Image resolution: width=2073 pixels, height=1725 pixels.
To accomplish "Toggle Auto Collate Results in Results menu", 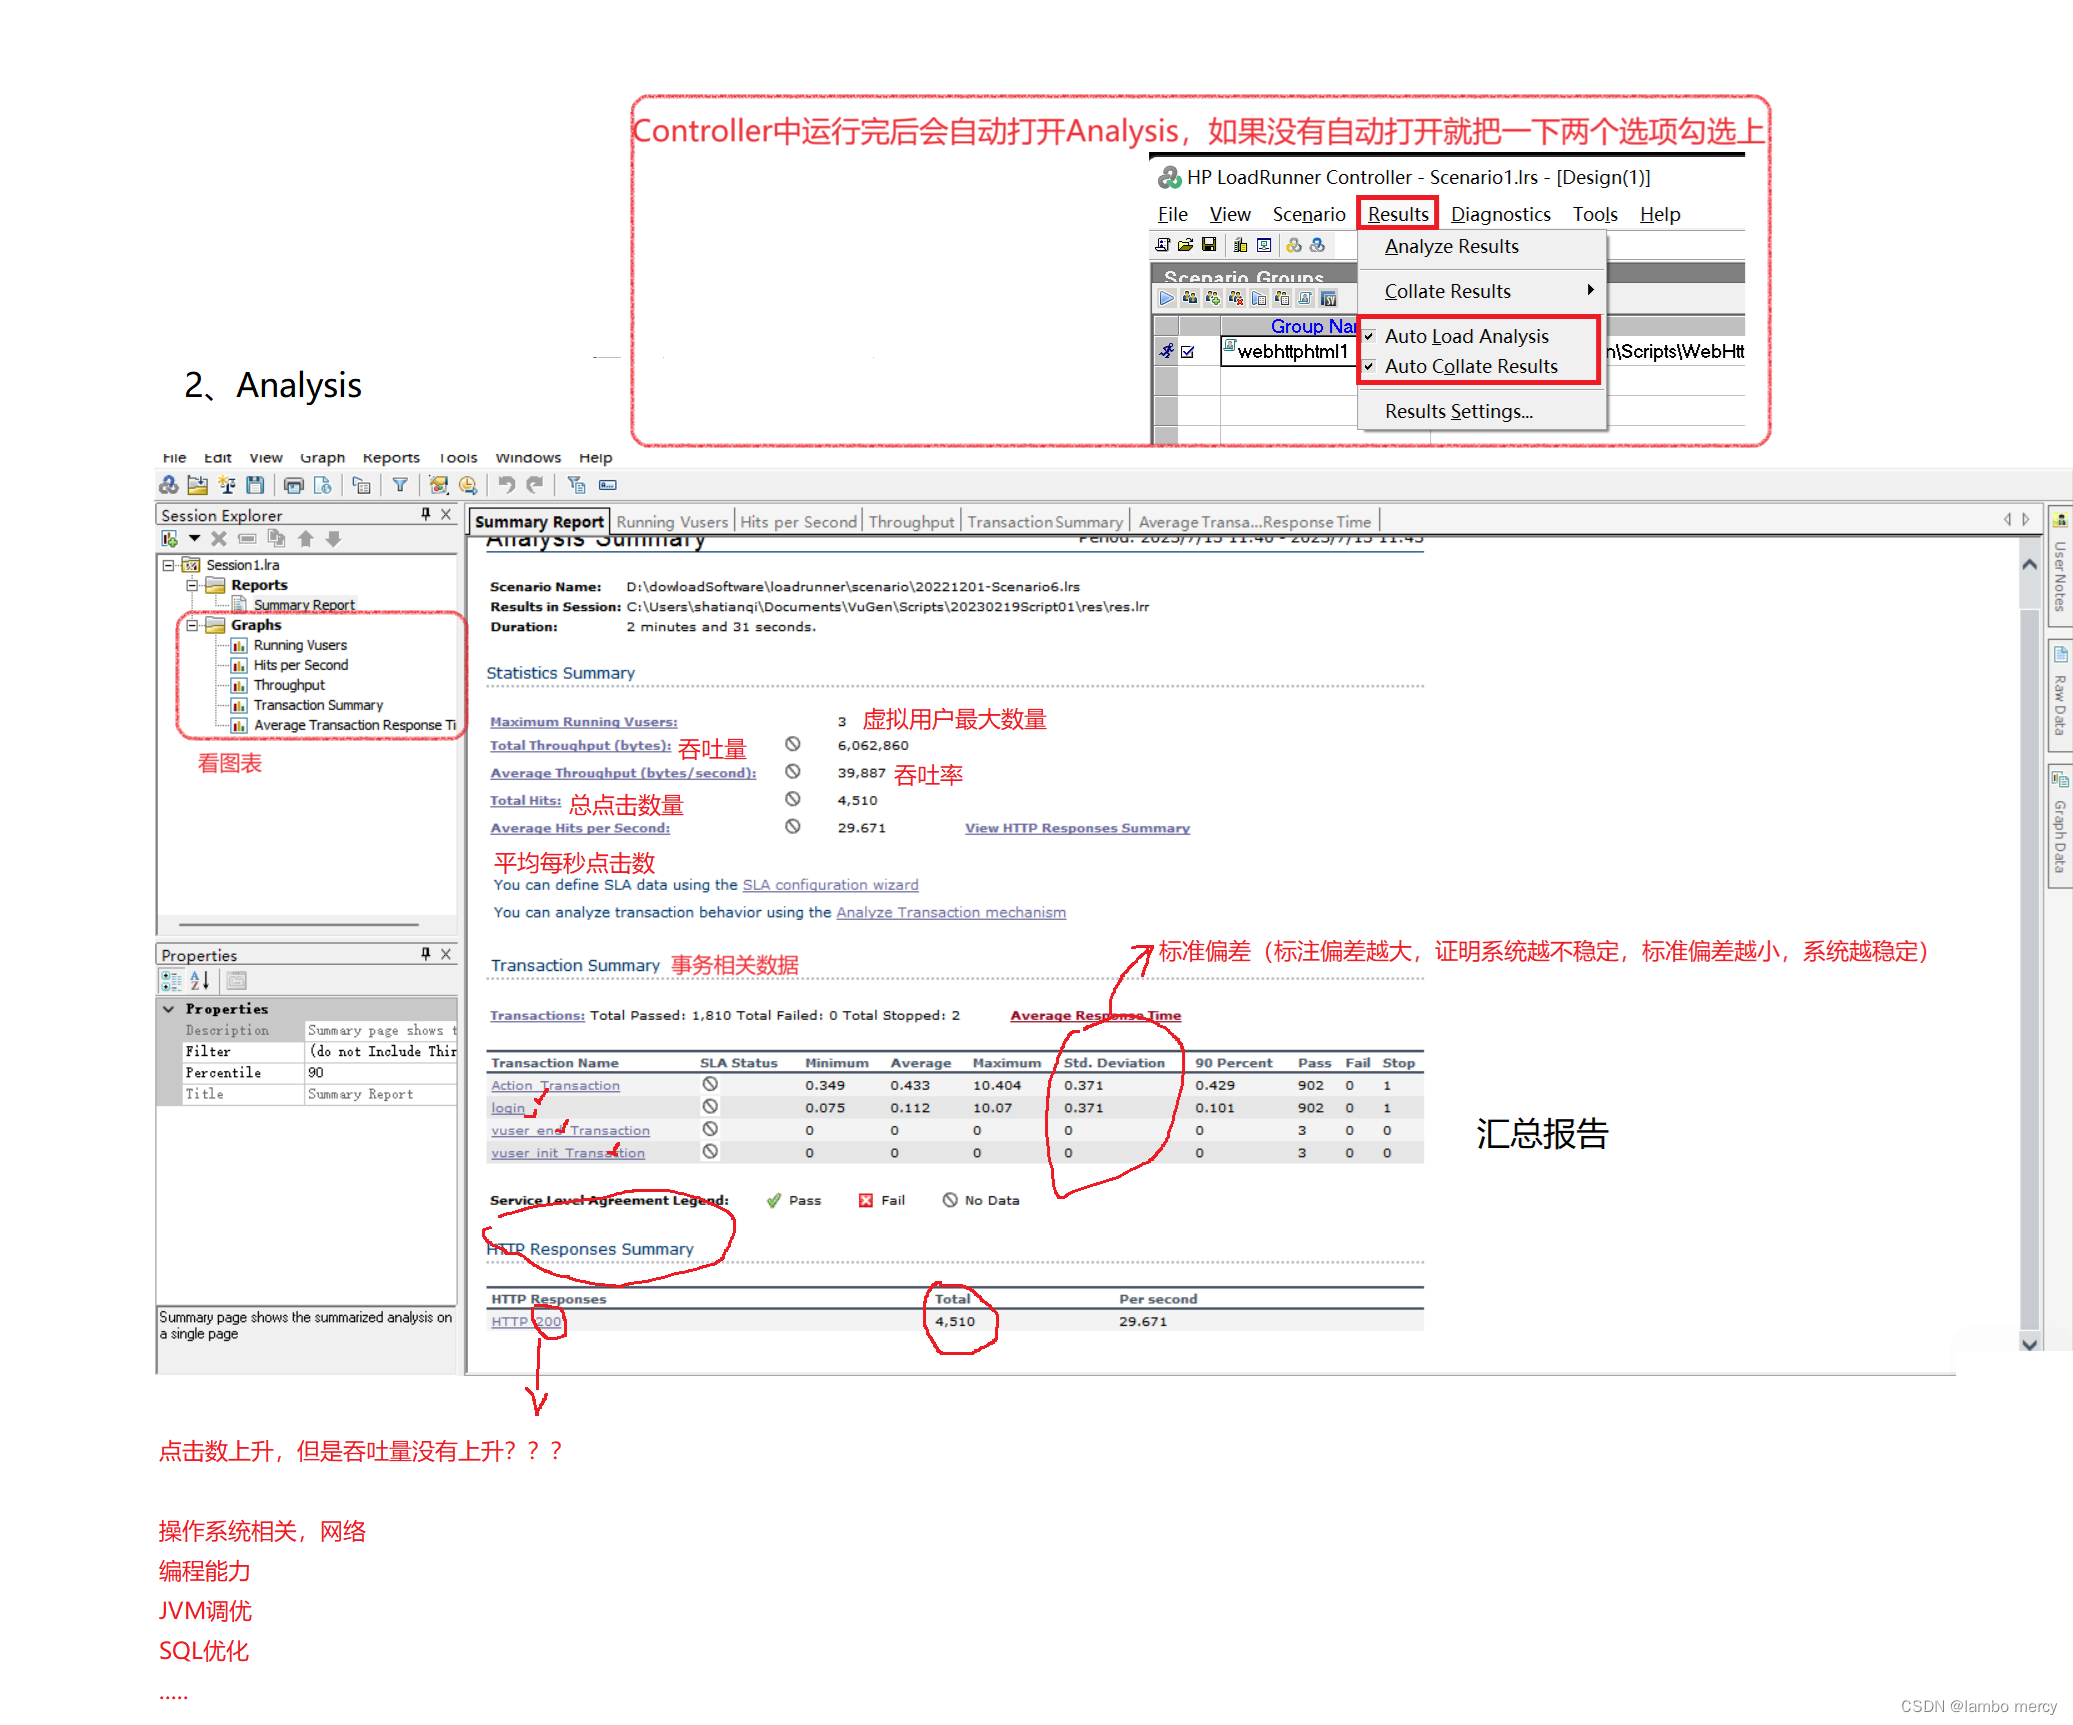I will (1471, 367).
